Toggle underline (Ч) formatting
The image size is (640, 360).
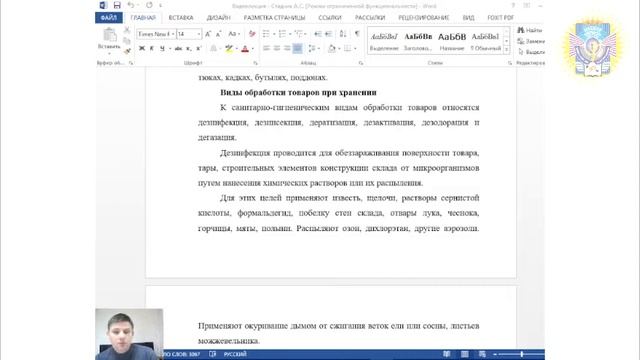tap(162, 49)
